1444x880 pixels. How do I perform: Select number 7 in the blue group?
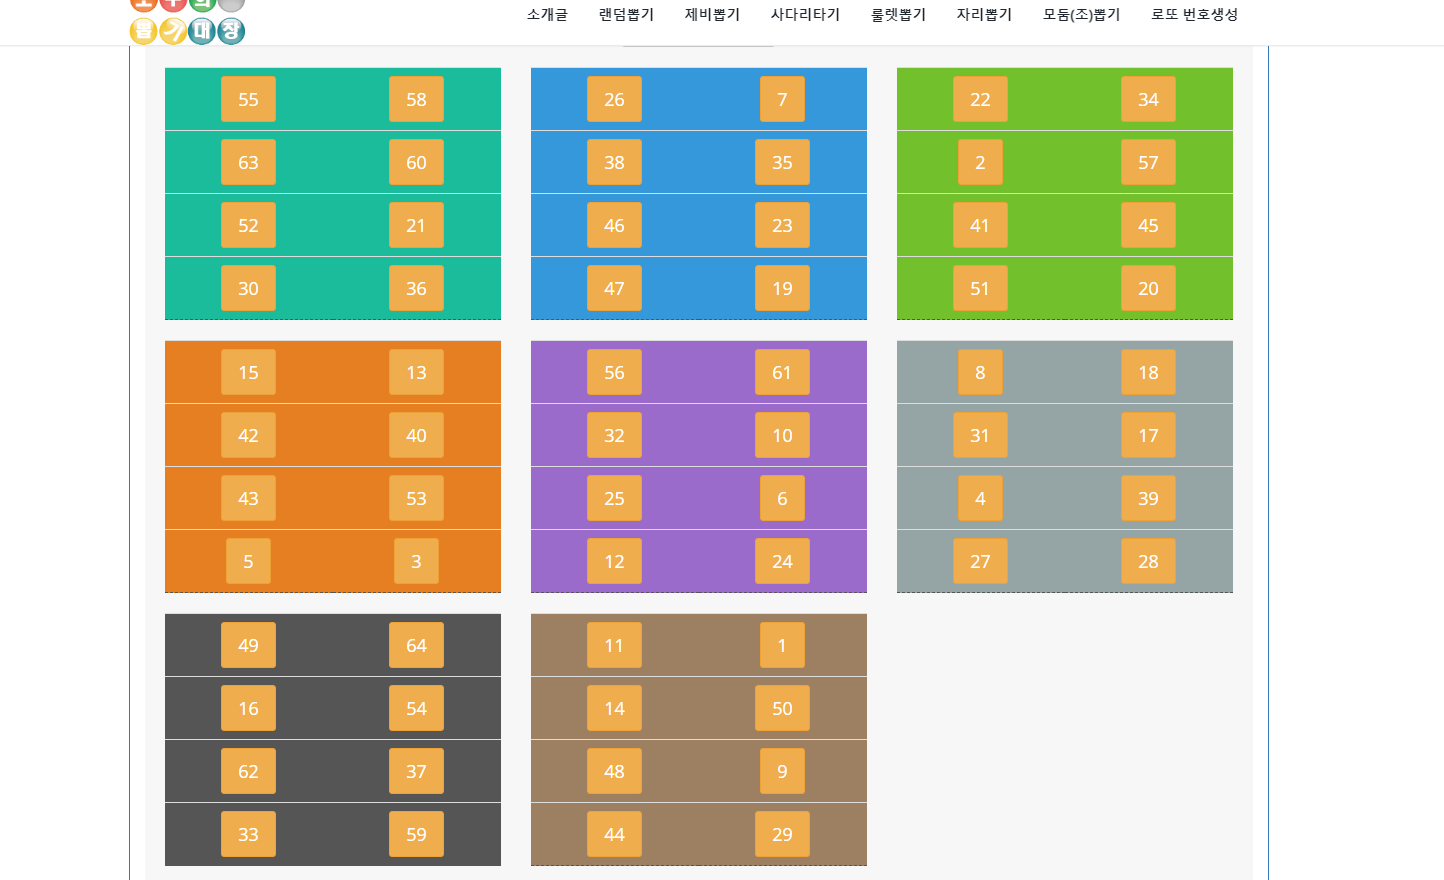(782, 100)
